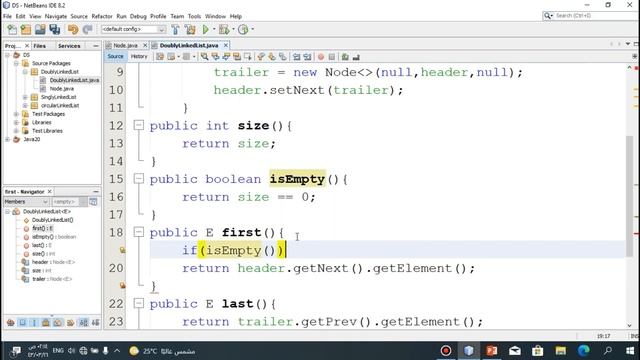Click the Comment icon in editor toolbar

pos(345,57)
